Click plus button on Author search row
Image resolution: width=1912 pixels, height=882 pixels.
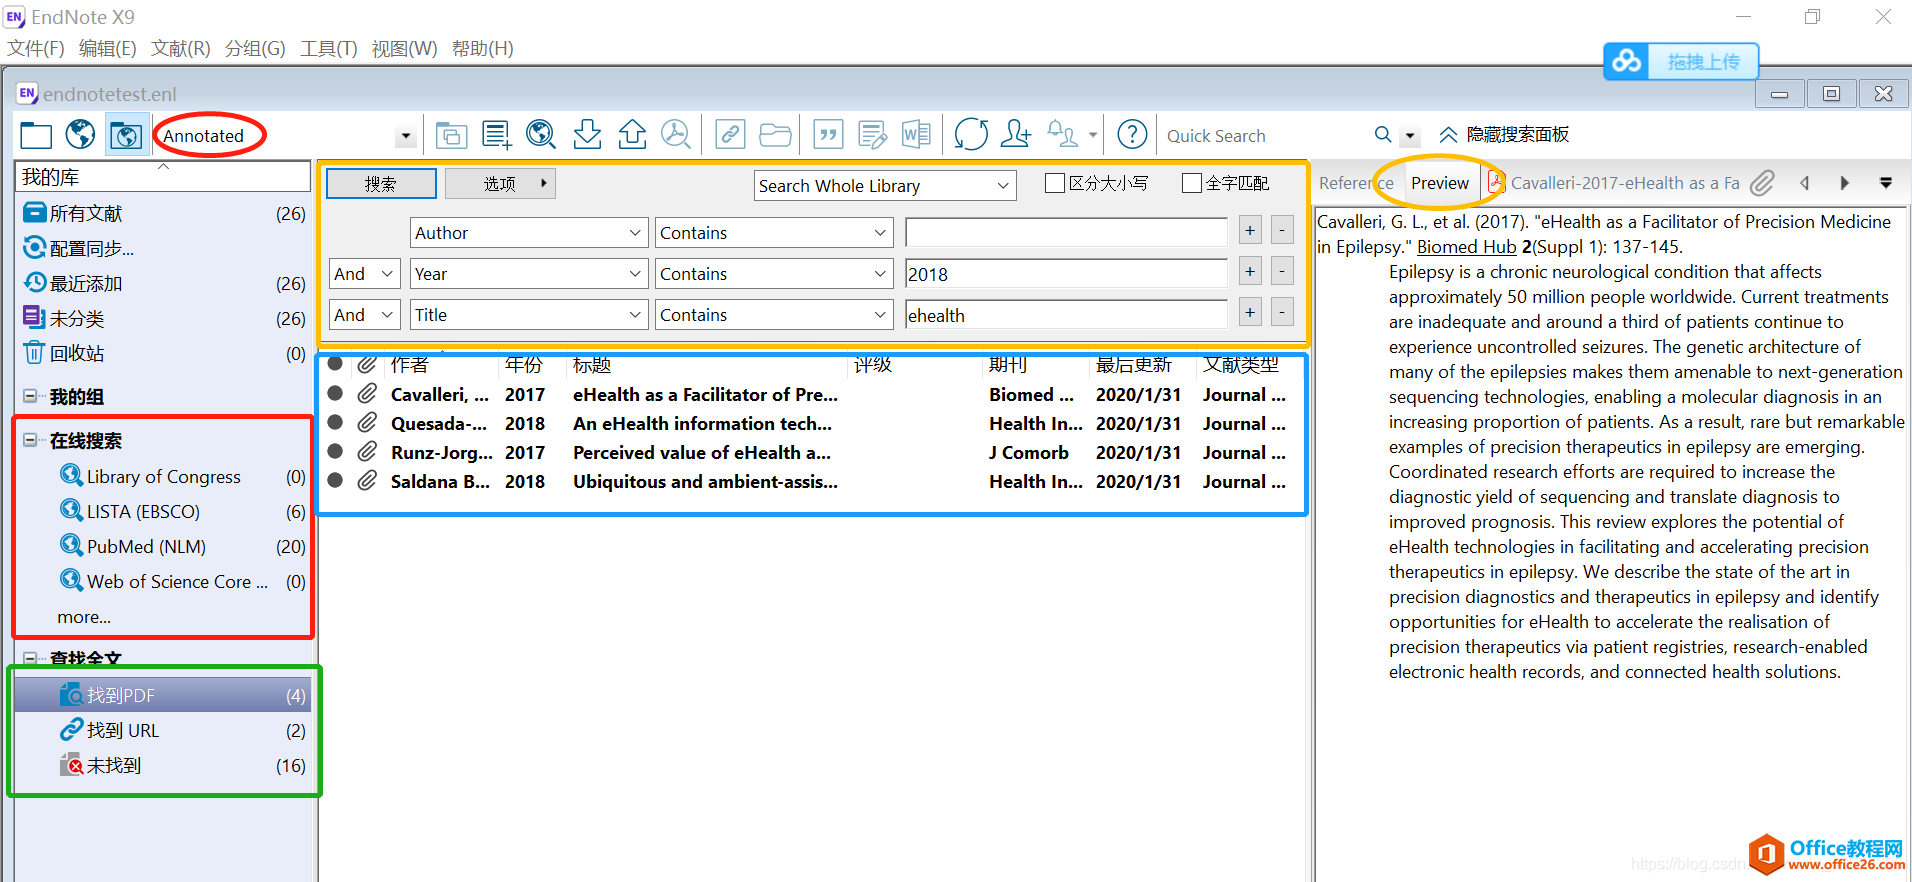(x=1250, y=231)
